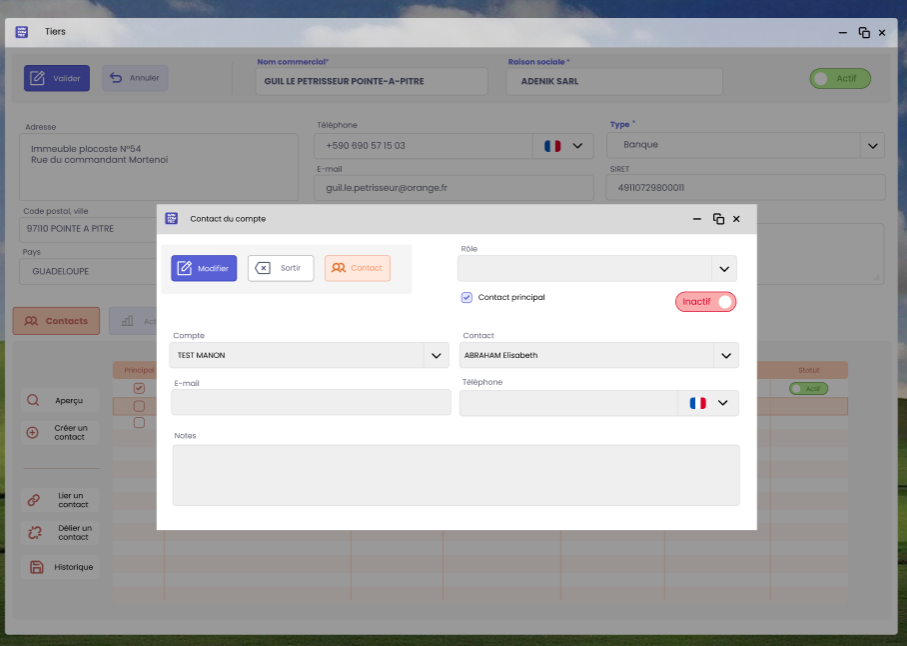This screenshot has height=646, width=907.
Task: Open the Compte dropdown showing TEST MANON
Action: 435,355
